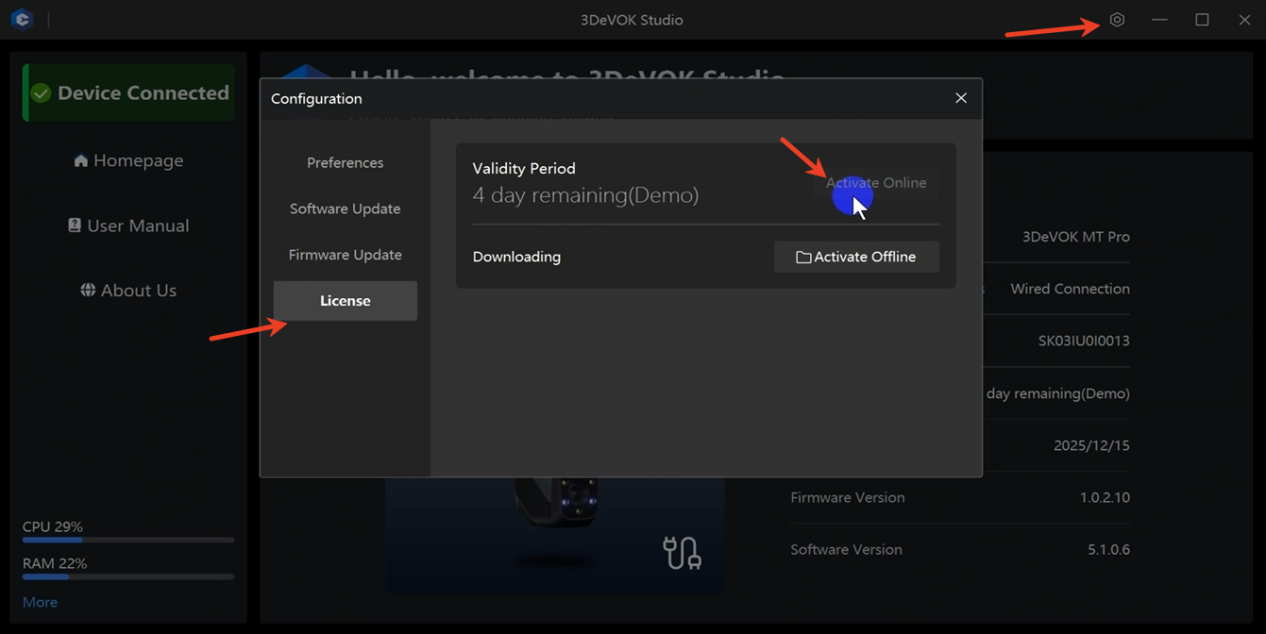Click the wired connection plug icon
Viewport: 1266px width, 634px height.
tap(682, 553)
